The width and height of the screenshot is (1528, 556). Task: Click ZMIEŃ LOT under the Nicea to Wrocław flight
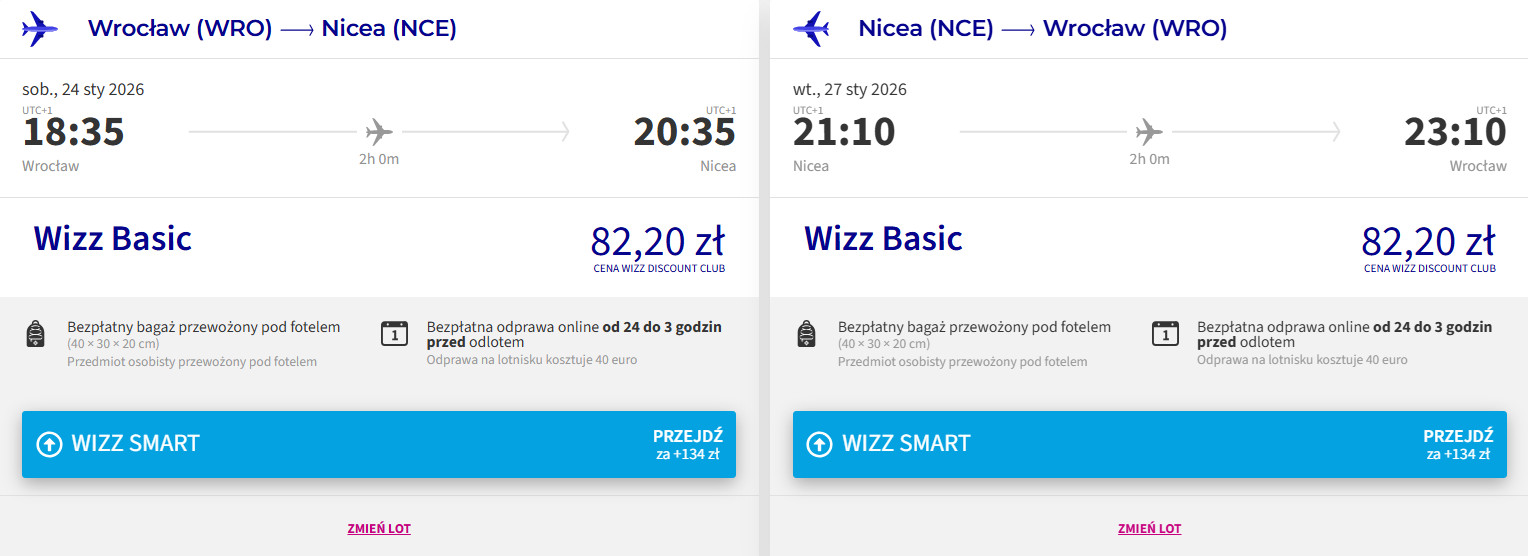click(x=1149, y=529)
